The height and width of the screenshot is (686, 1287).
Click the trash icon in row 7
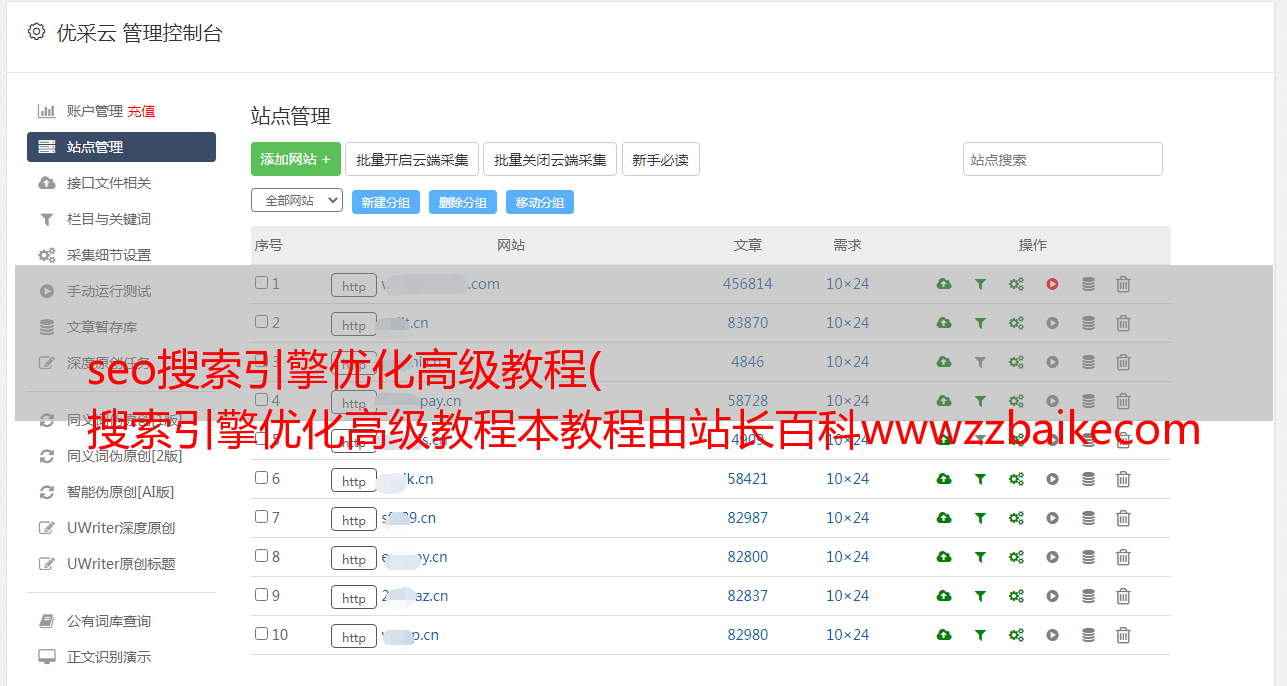coord(1123,518)
